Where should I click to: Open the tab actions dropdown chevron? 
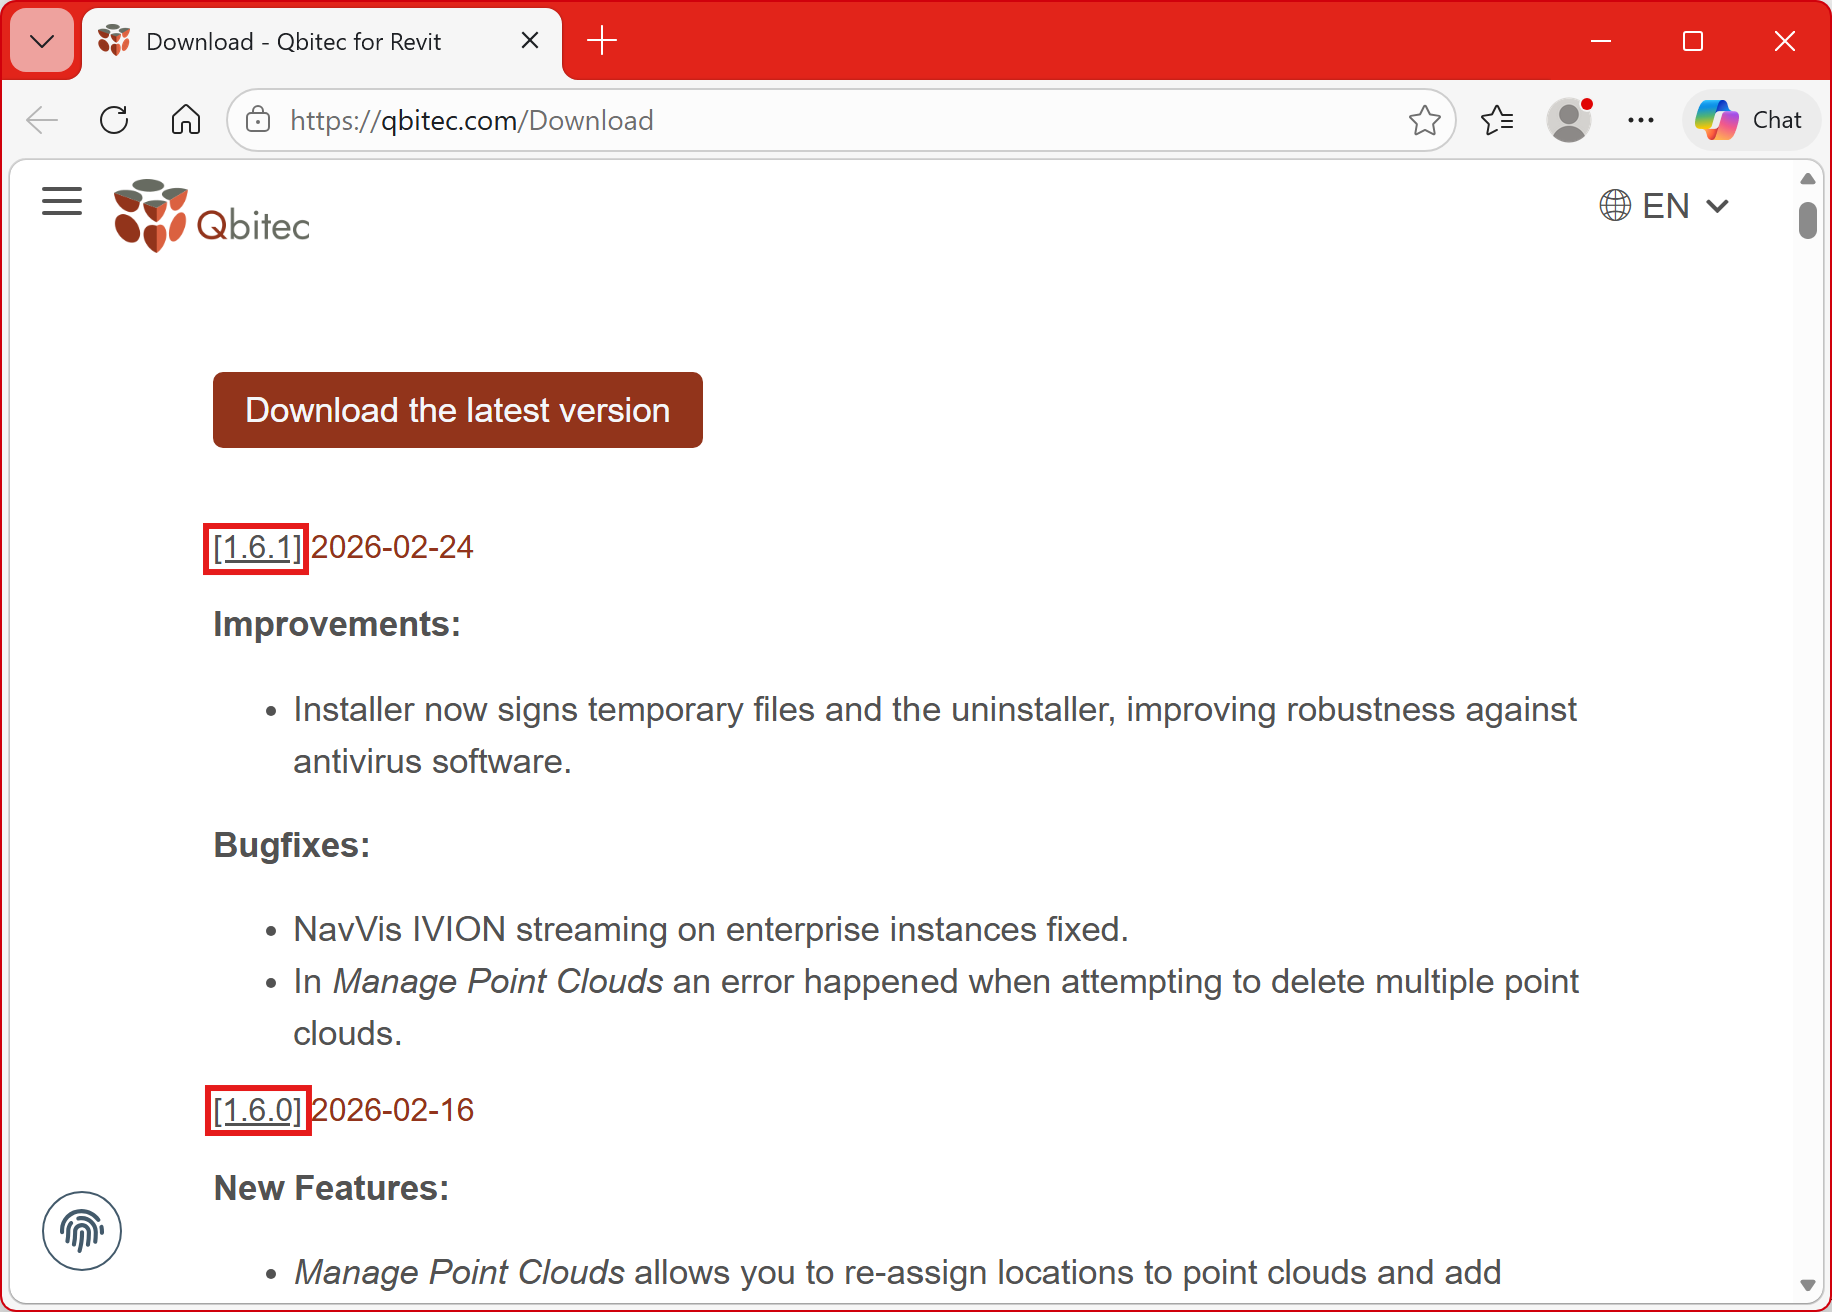(x=42, y=41)
